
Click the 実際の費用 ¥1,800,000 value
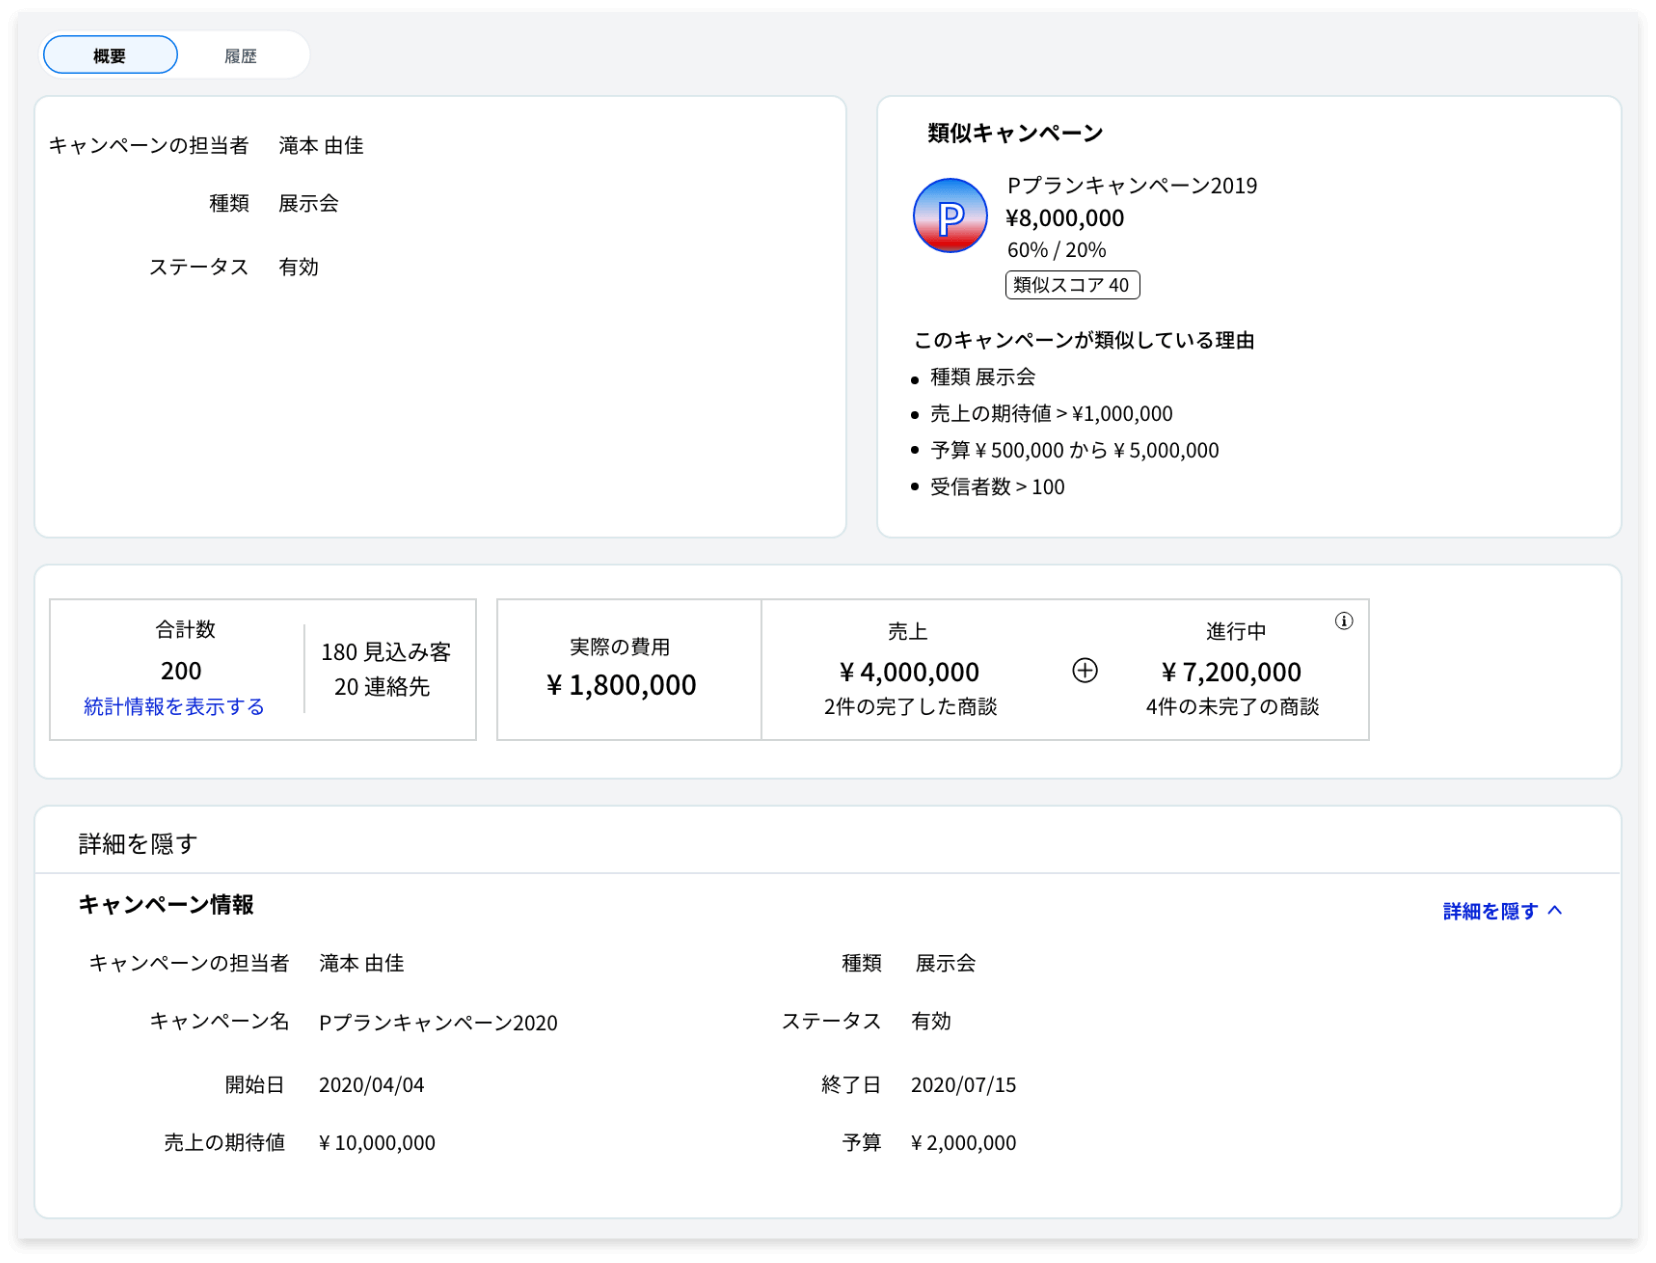point(621,685)
